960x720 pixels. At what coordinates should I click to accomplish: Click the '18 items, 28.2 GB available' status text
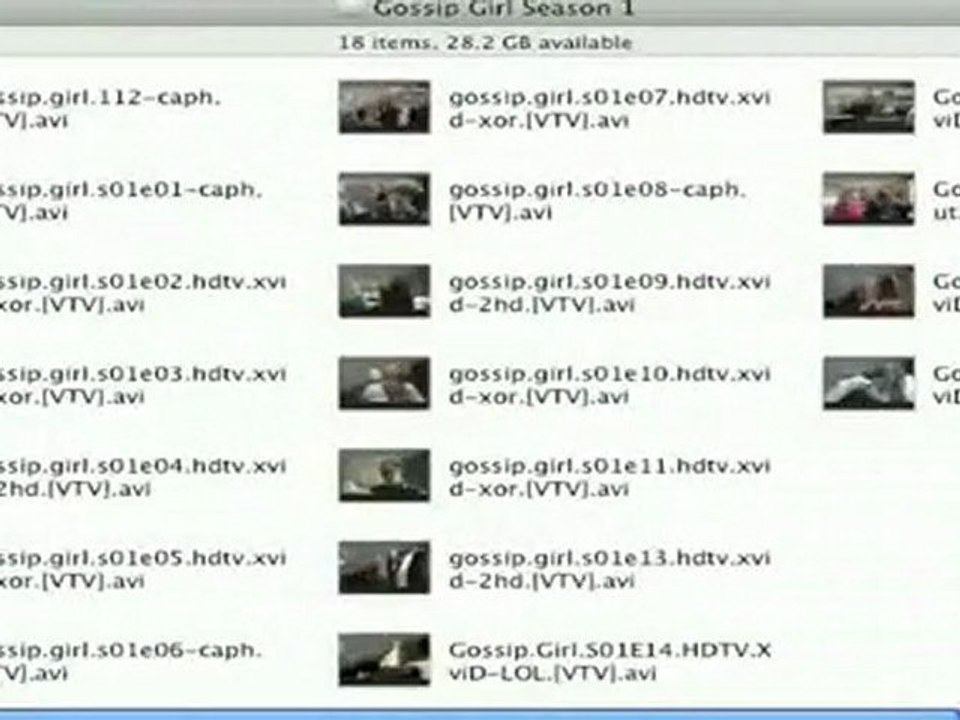tap(486, 42)
